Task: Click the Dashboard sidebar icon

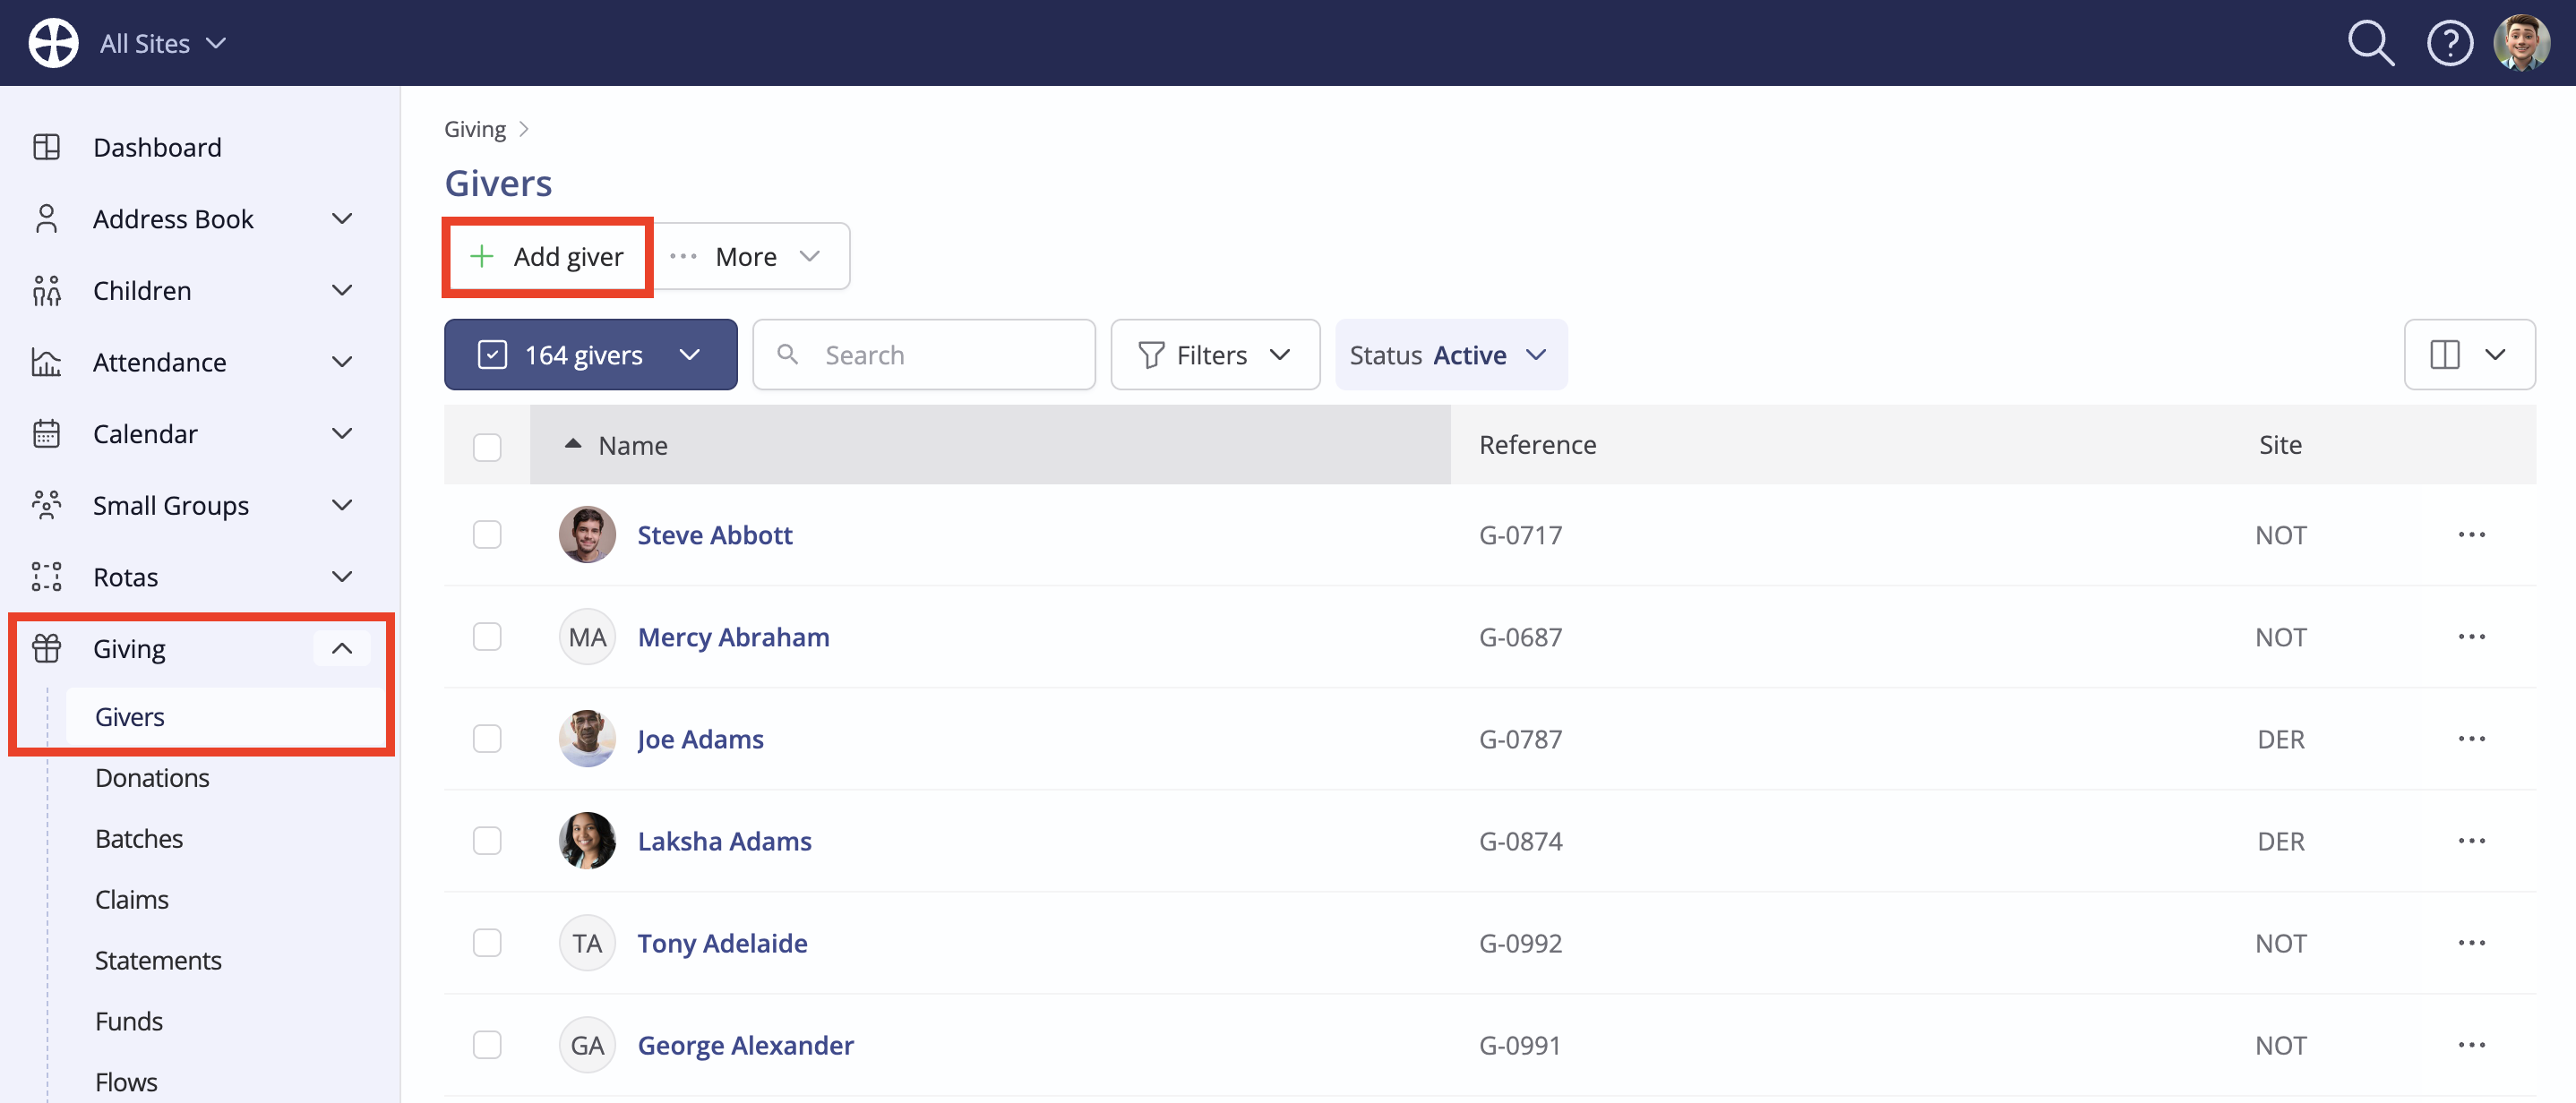Action: click(x=46, y=147)
